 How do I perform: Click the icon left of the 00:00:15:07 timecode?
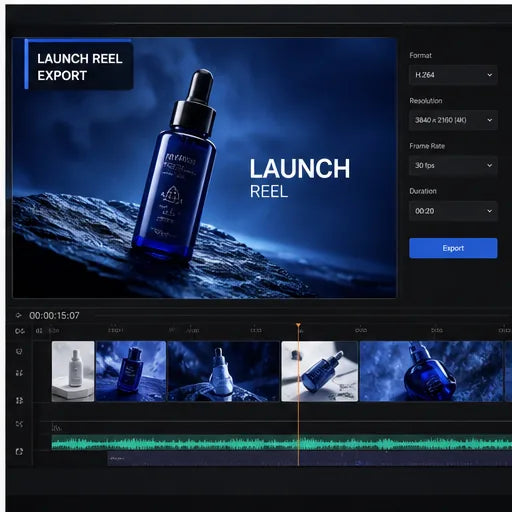[x=19, y=315]
